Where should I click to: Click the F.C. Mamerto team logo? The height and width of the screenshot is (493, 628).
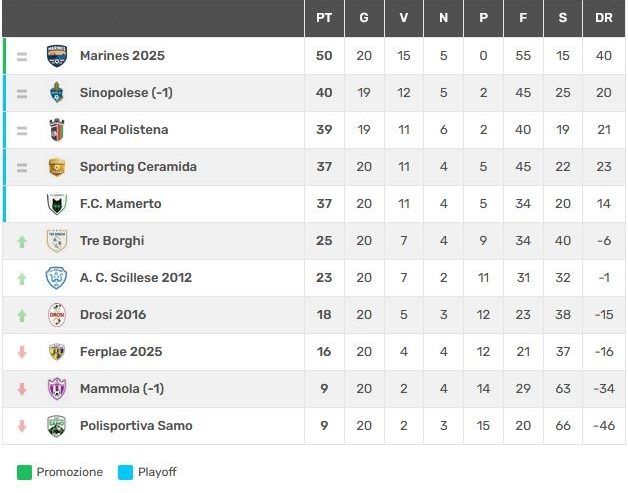[57, 204]
